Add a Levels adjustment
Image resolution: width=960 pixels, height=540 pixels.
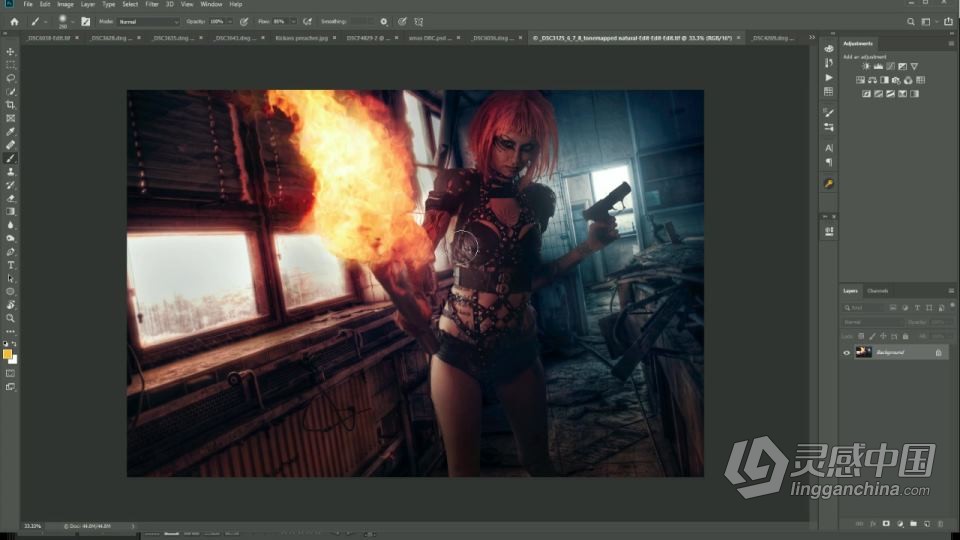878,66
